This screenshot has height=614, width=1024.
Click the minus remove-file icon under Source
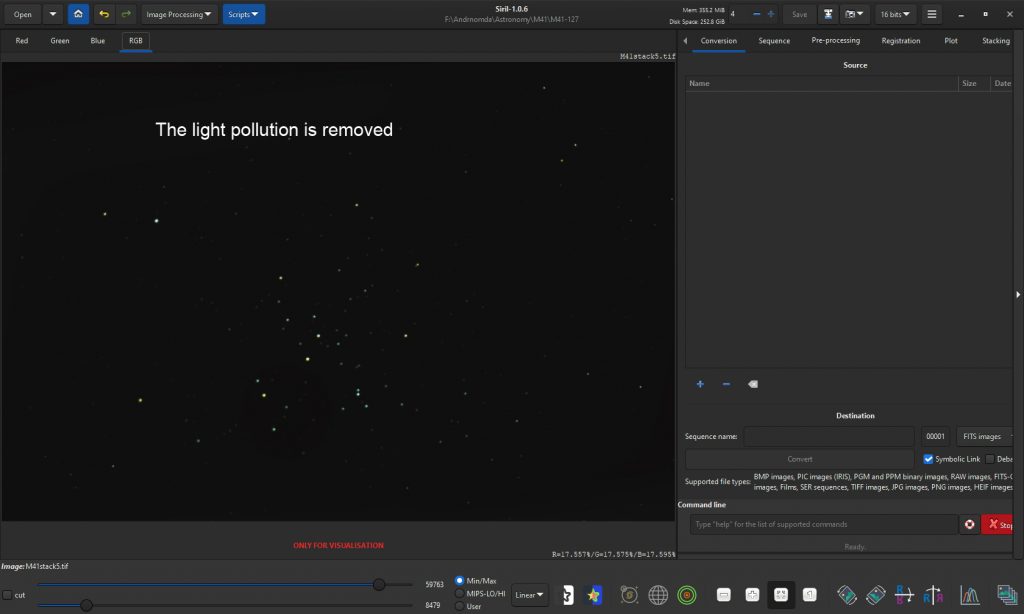726,384
